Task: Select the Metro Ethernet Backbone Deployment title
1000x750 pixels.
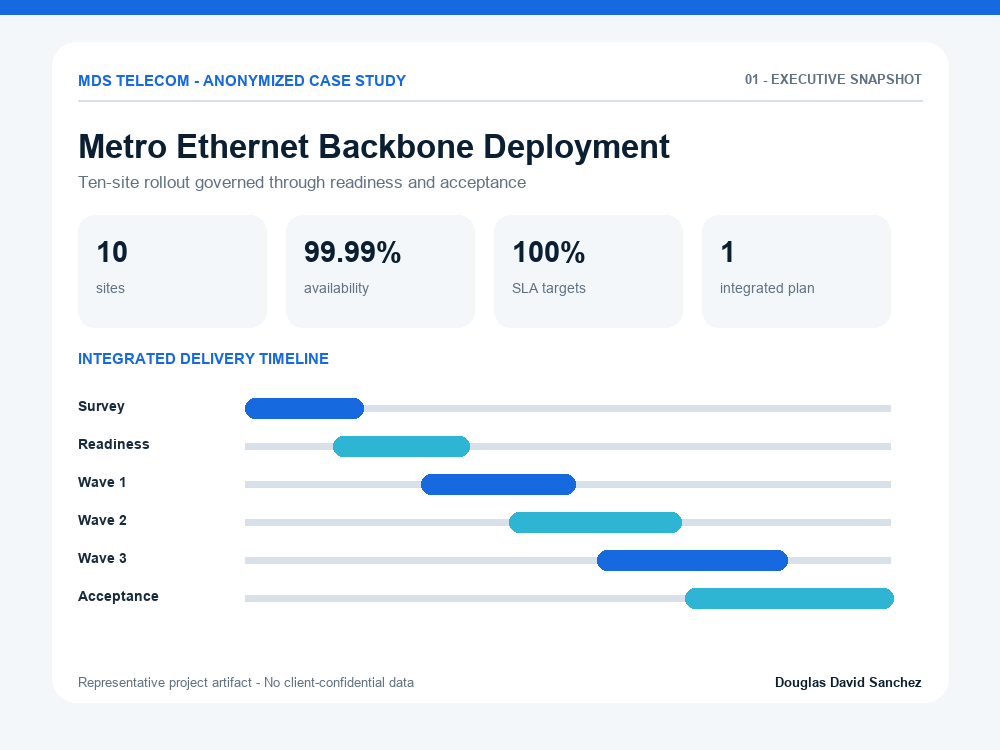Action: click(374, 147)
